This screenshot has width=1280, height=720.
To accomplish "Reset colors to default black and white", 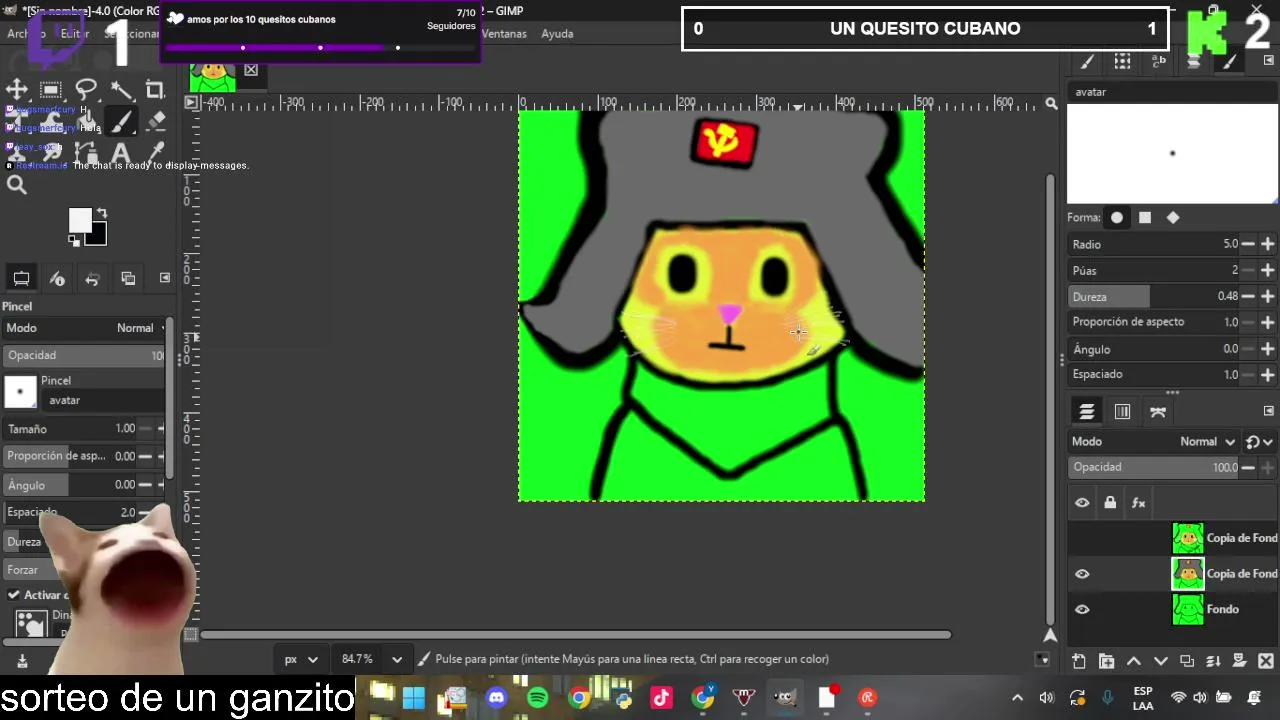I will (x=73, y=240).
